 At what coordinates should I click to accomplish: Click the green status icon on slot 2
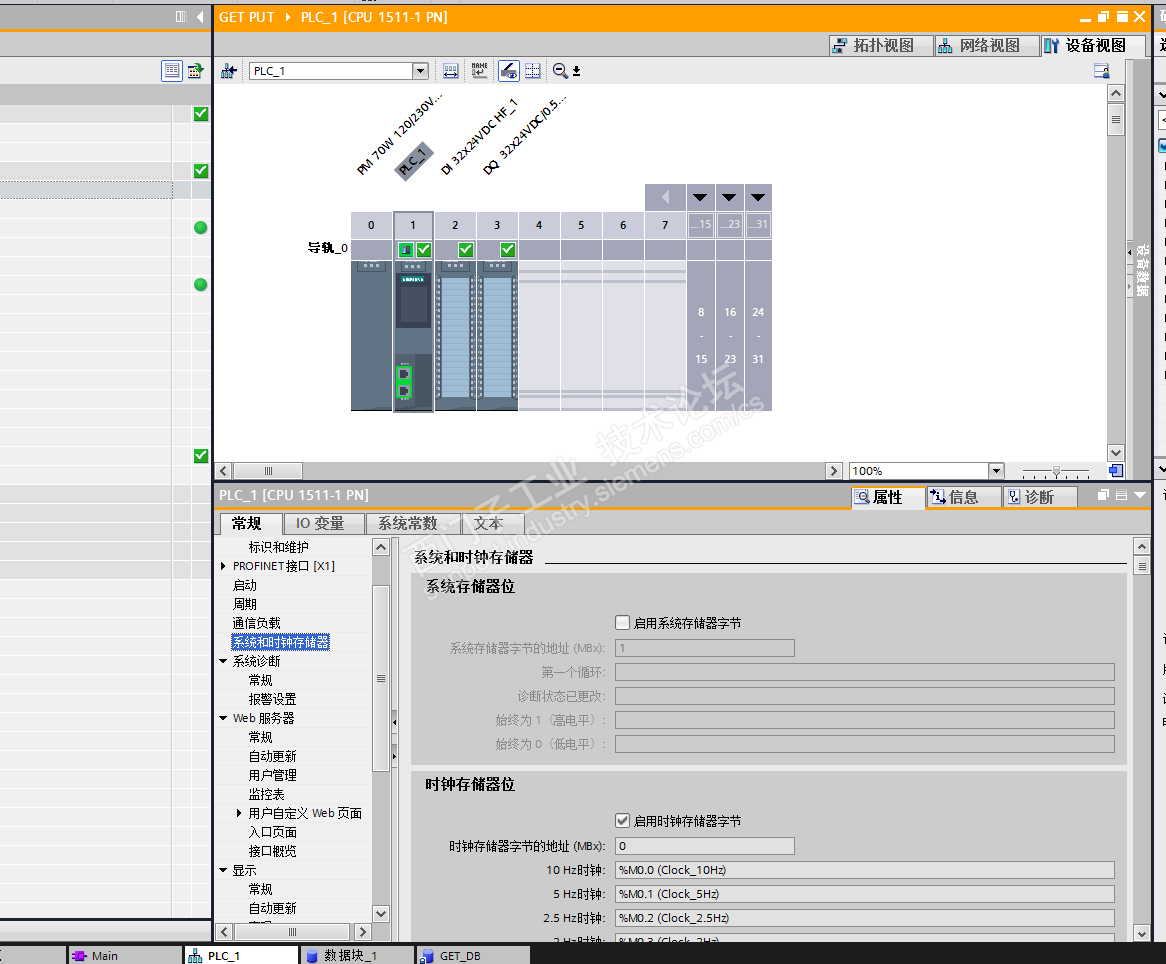pos(466,249)
